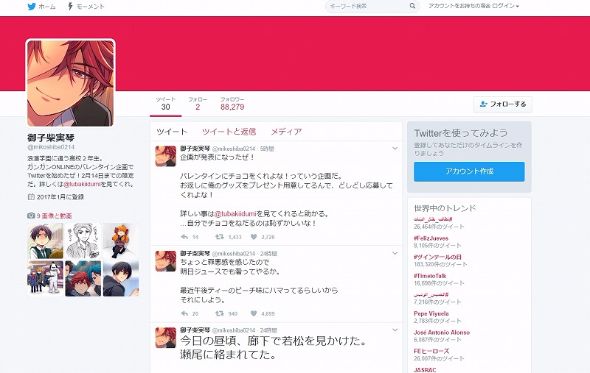The height and width of the screenshot is (373, 590).
Task: Switch to ツイートと返信 tab
Action: (229, 132)
